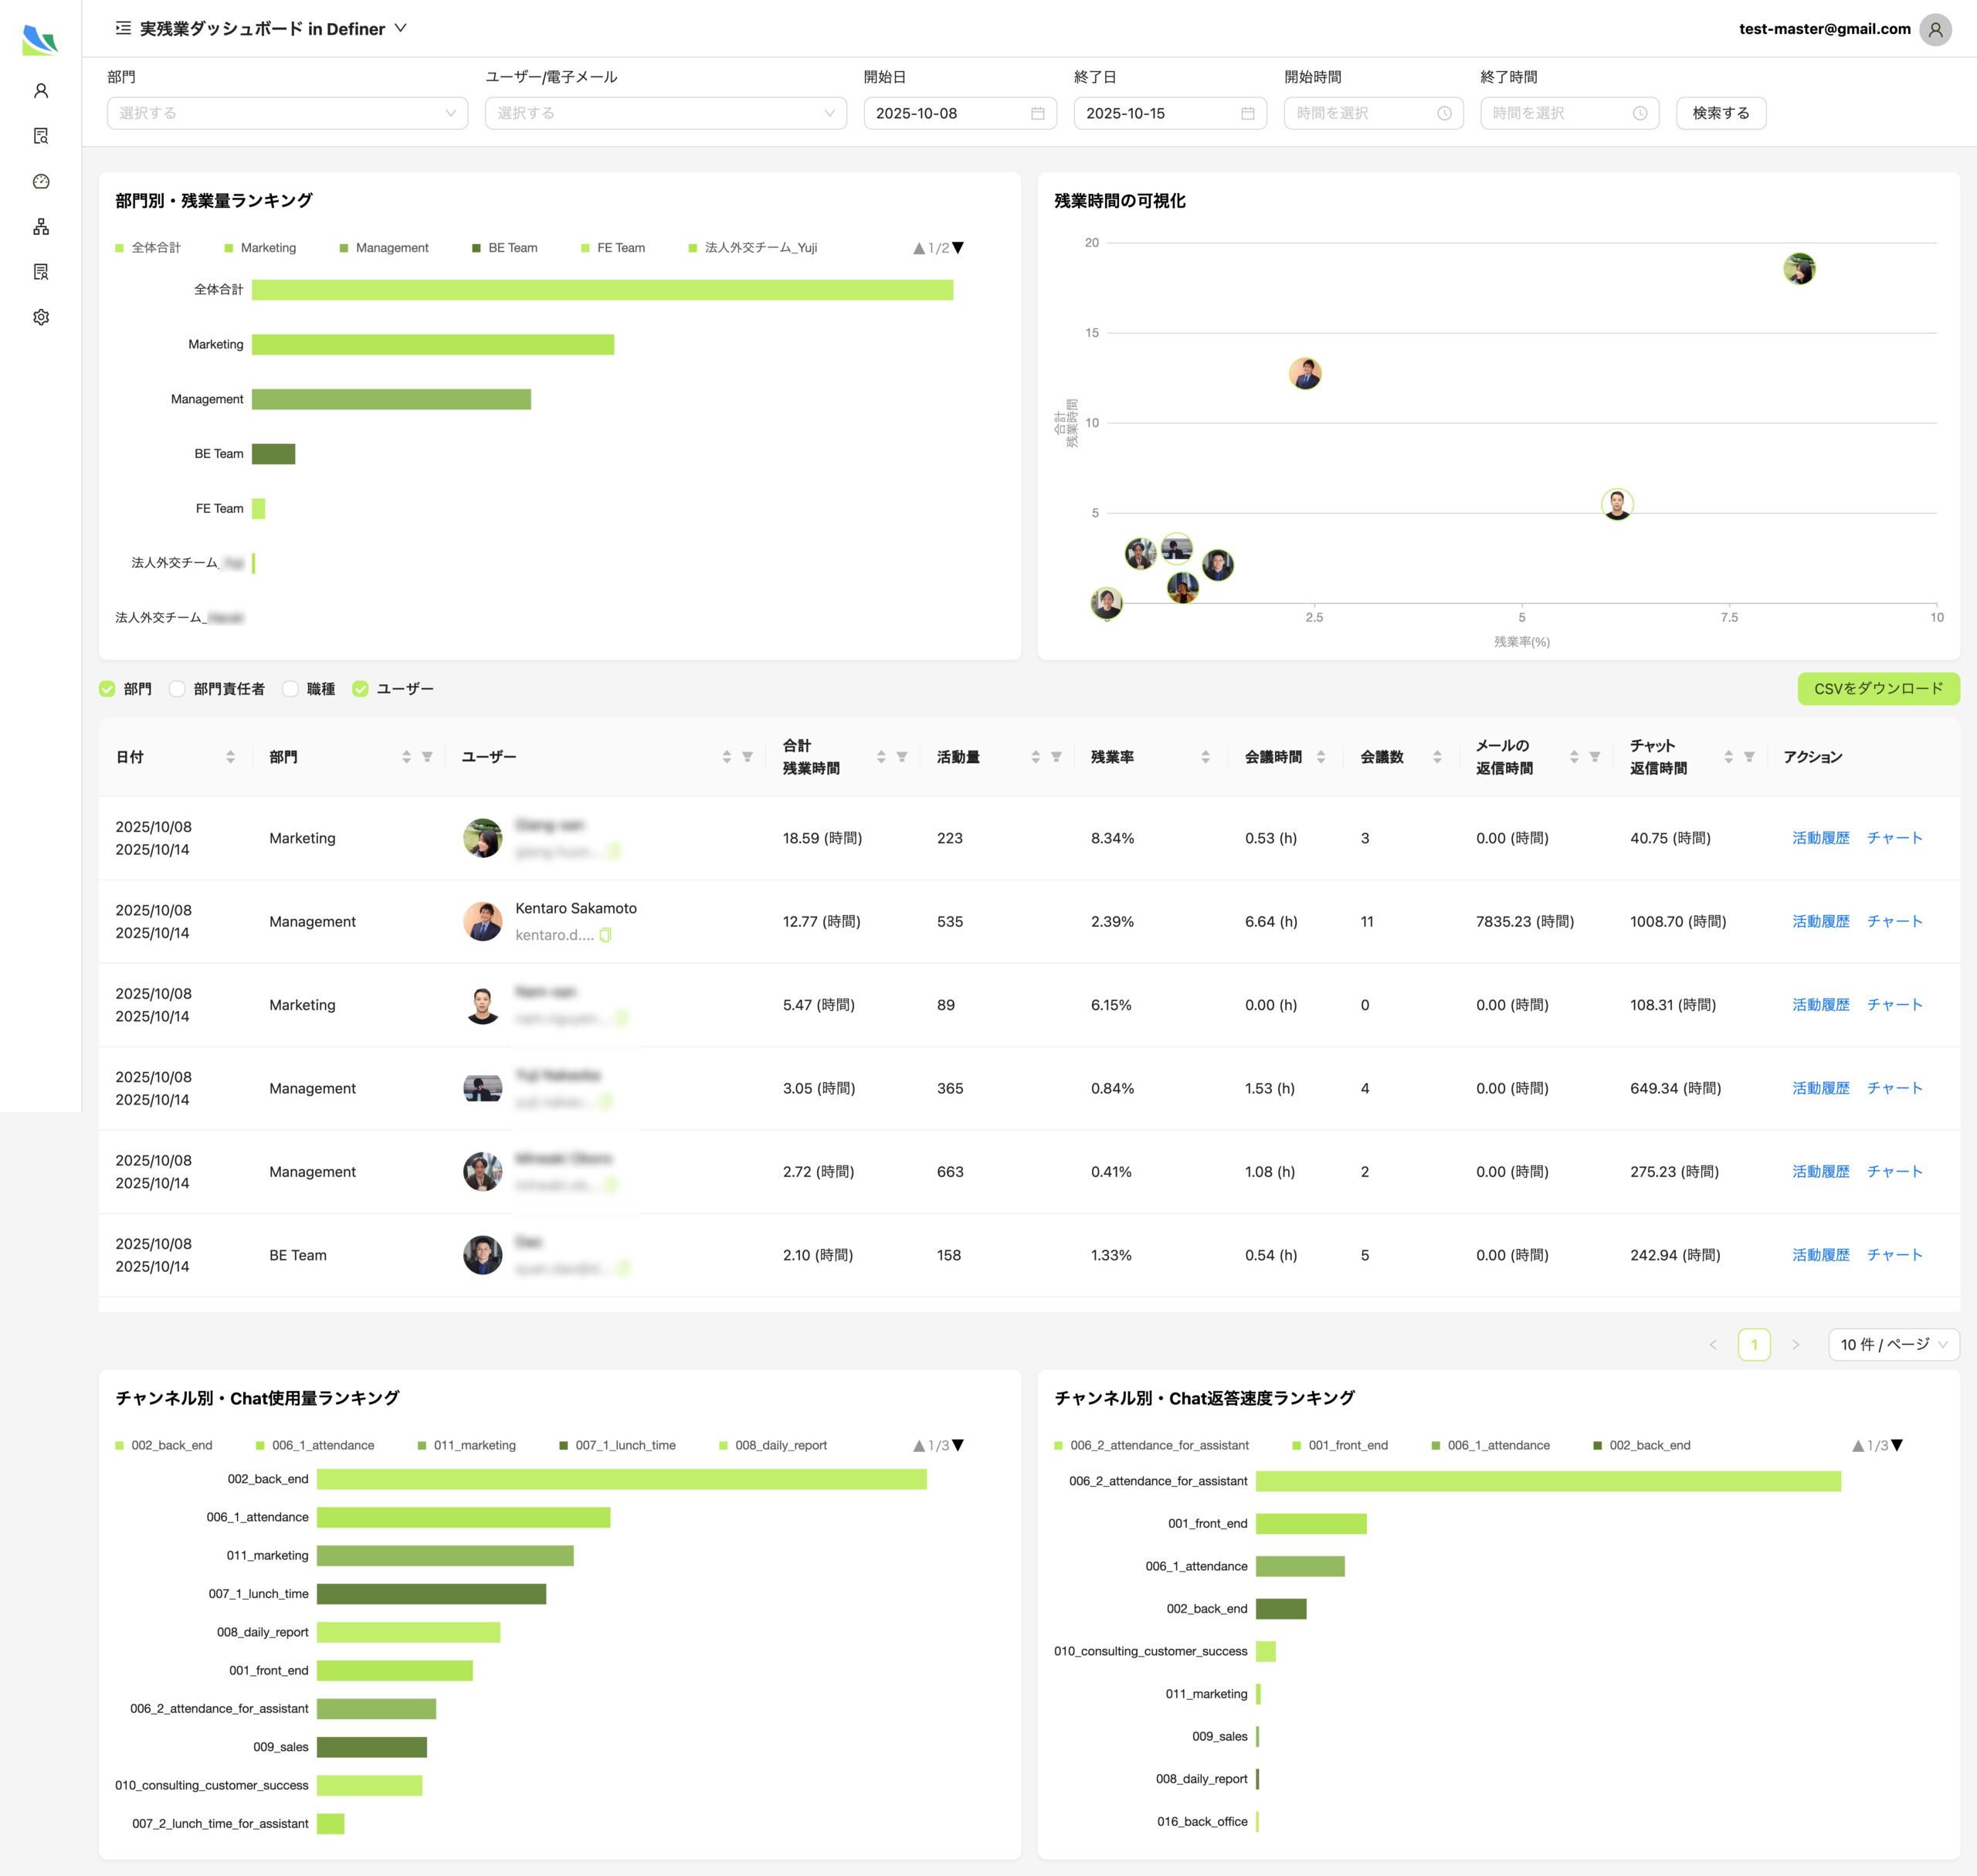The width and height of the screenshot is (1977, 1876).
Task: Open the calendar picker icon in the 開始日 field
Action: tap(1040, 113)
